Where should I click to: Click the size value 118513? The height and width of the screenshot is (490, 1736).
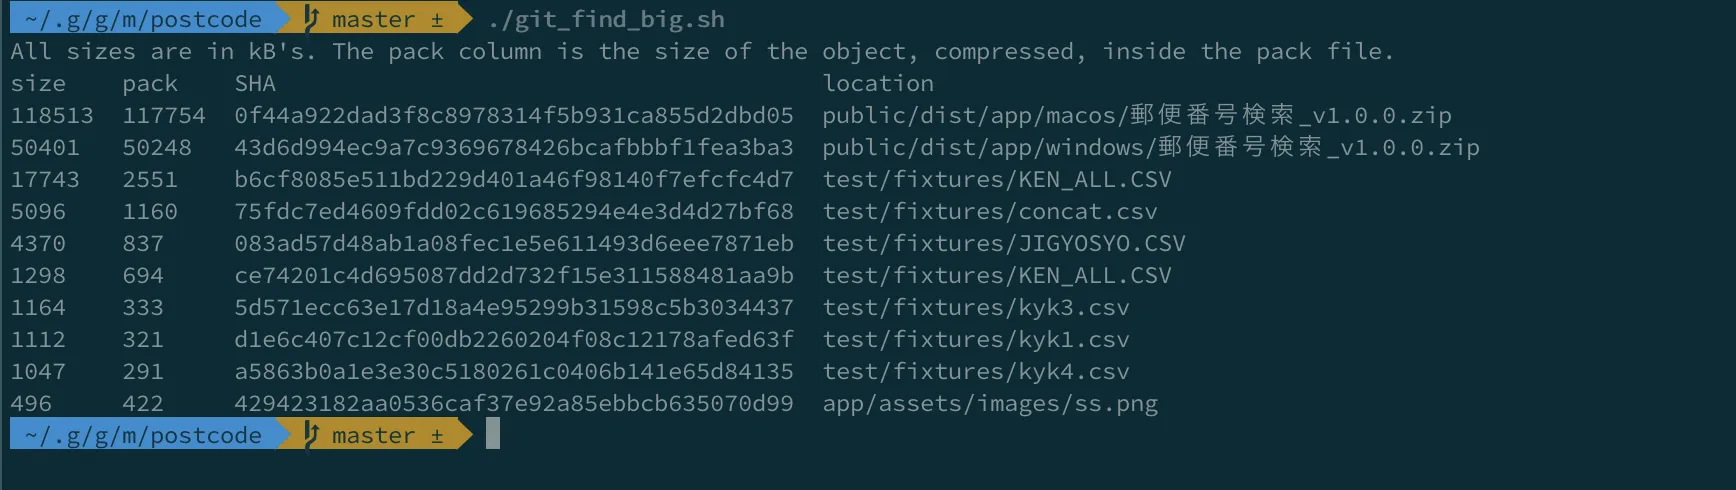(x=52, y=115)
